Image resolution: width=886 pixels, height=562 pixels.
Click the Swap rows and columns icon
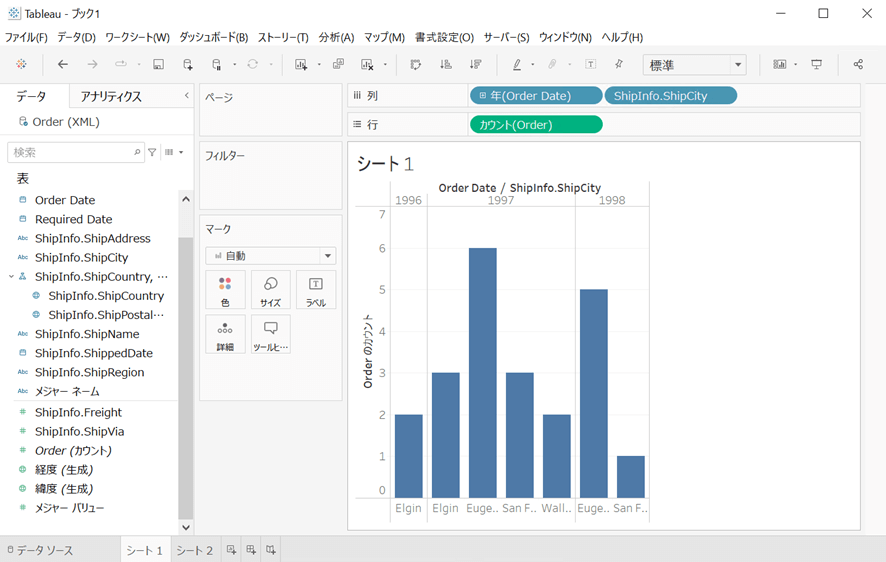point(416,65)
